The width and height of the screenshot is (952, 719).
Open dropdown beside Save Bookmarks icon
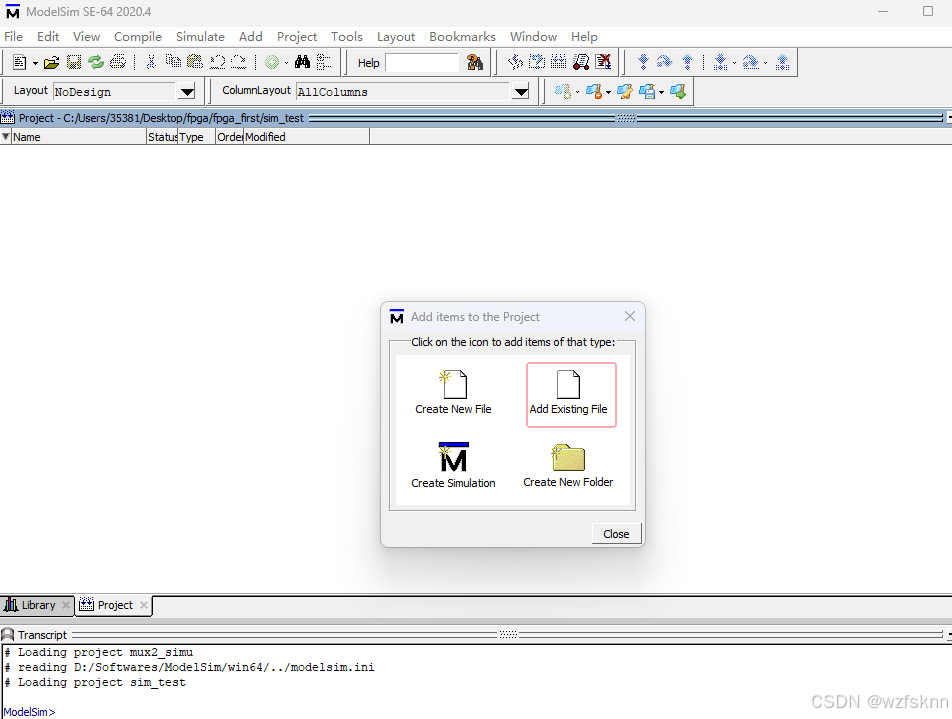coord(661,92)
